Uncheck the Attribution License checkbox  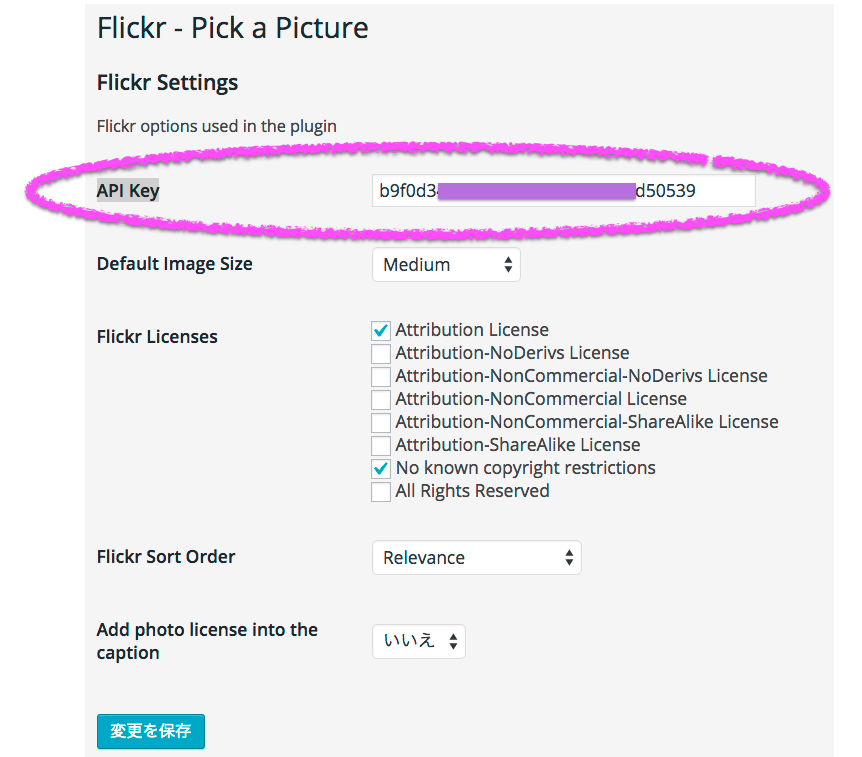pos(380,331)
